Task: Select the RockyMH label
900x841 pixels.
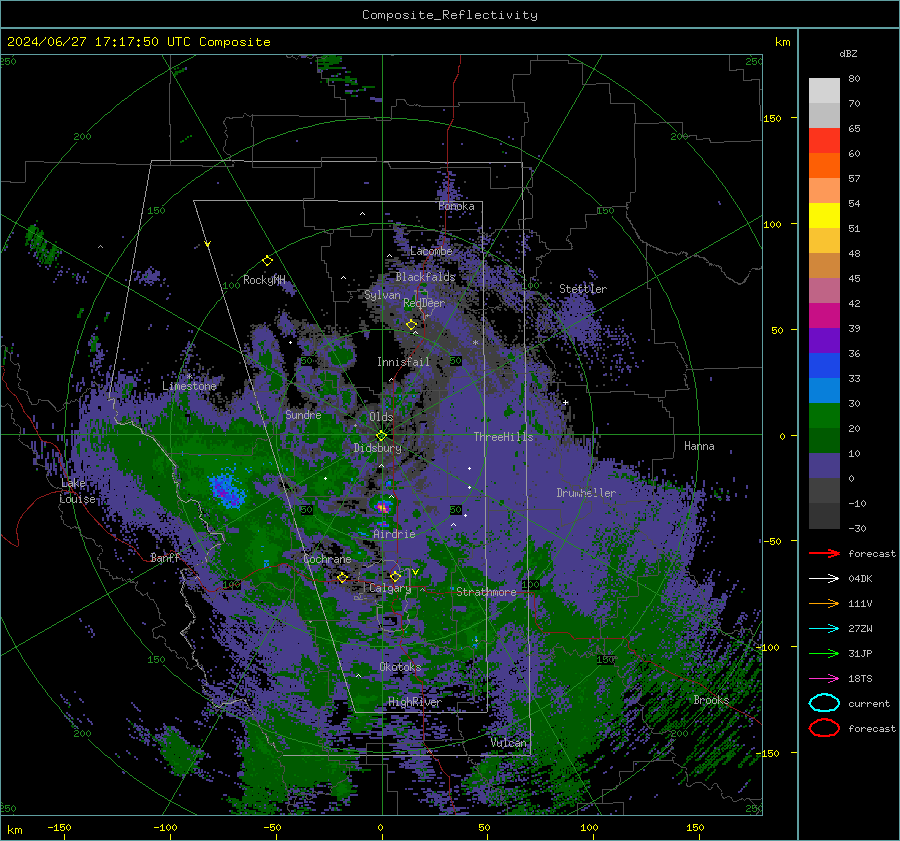Action: (x=264, y=280)
